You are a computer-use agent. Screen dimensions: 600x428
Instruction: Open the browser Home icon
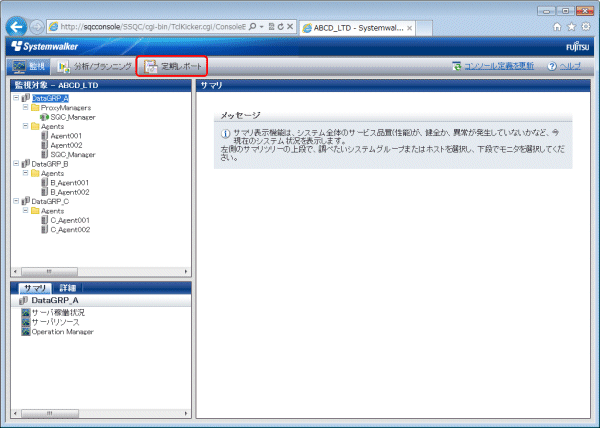coord(557,27)
